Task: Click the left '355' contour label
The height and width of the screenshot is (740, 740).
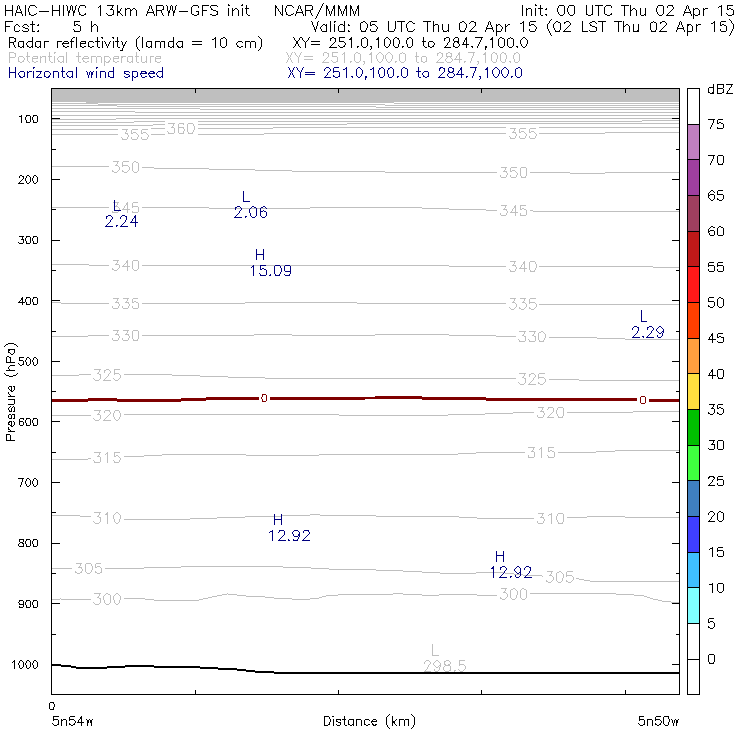Action: tap(135, 135)
